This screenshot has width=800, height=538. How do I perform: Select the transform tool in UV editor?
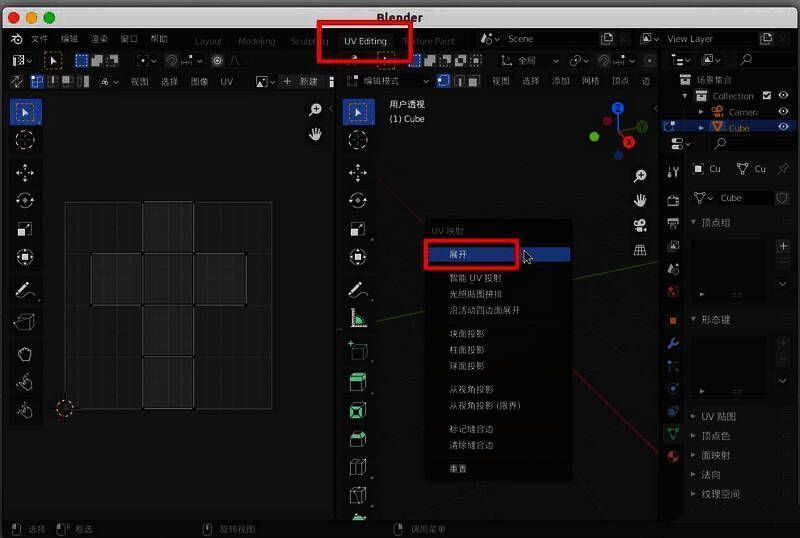pyautogui.click(x=25, y=257)
